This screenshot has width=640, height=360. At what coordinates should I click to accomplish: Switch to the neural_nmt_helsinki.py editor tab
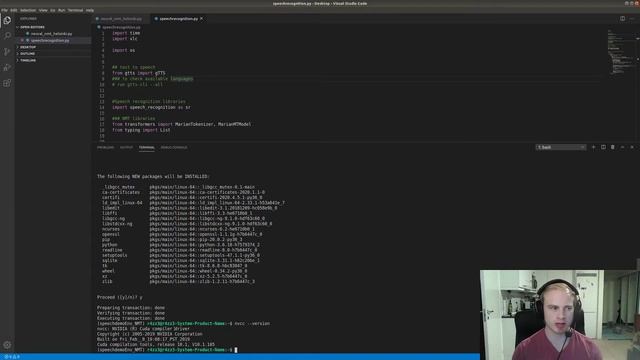click(x=121, y=19)
